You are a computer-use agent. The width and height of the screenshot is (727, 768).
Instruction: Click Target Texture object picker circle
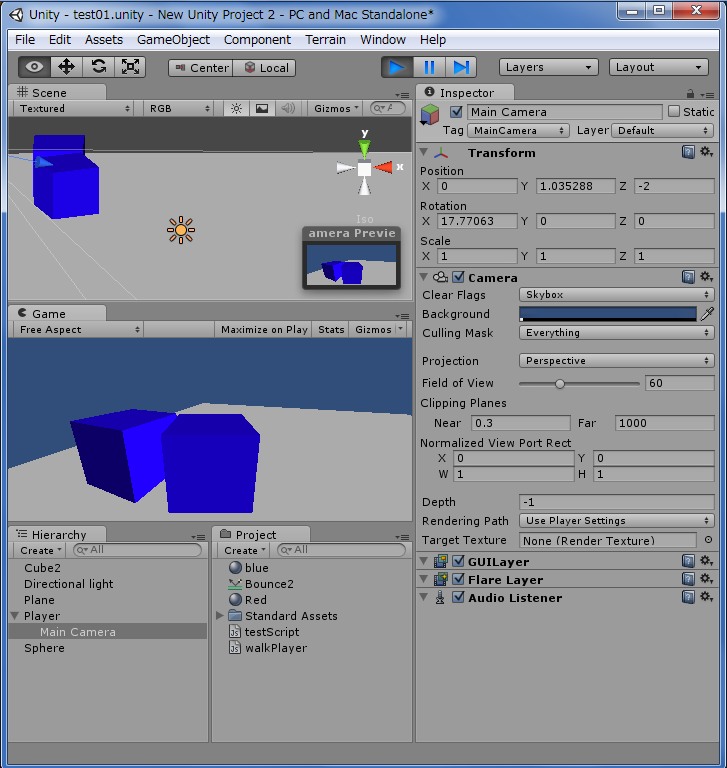[x=708, y=540]
